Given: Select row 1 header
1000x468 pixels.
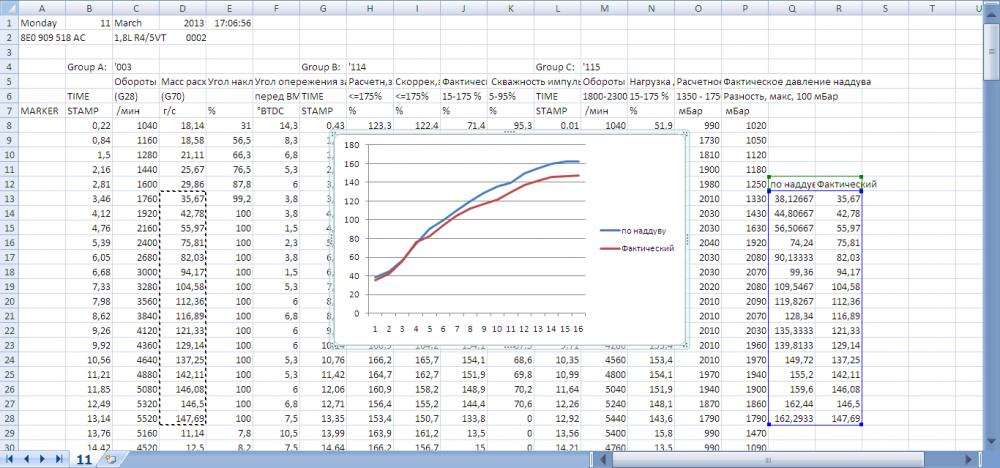Looking at the screenshot, I should coord(9,23).
